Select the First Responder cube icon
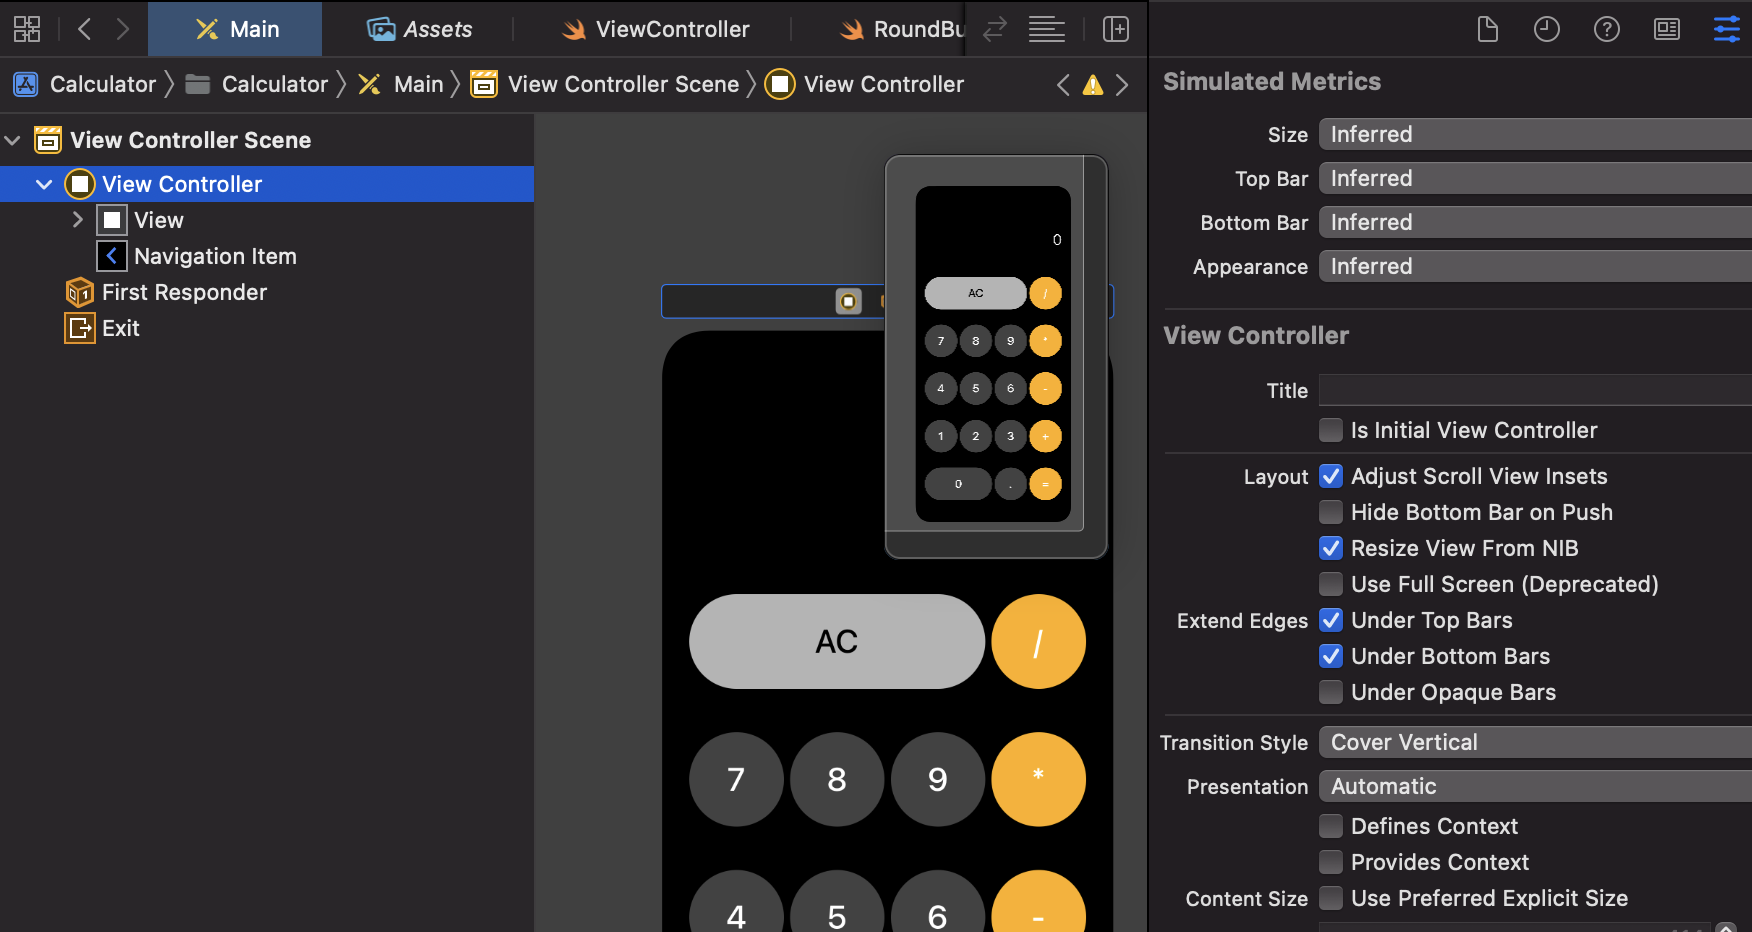Image resolution: width=1752 pixels, height=932 pixels. click(x=80, y=292)
